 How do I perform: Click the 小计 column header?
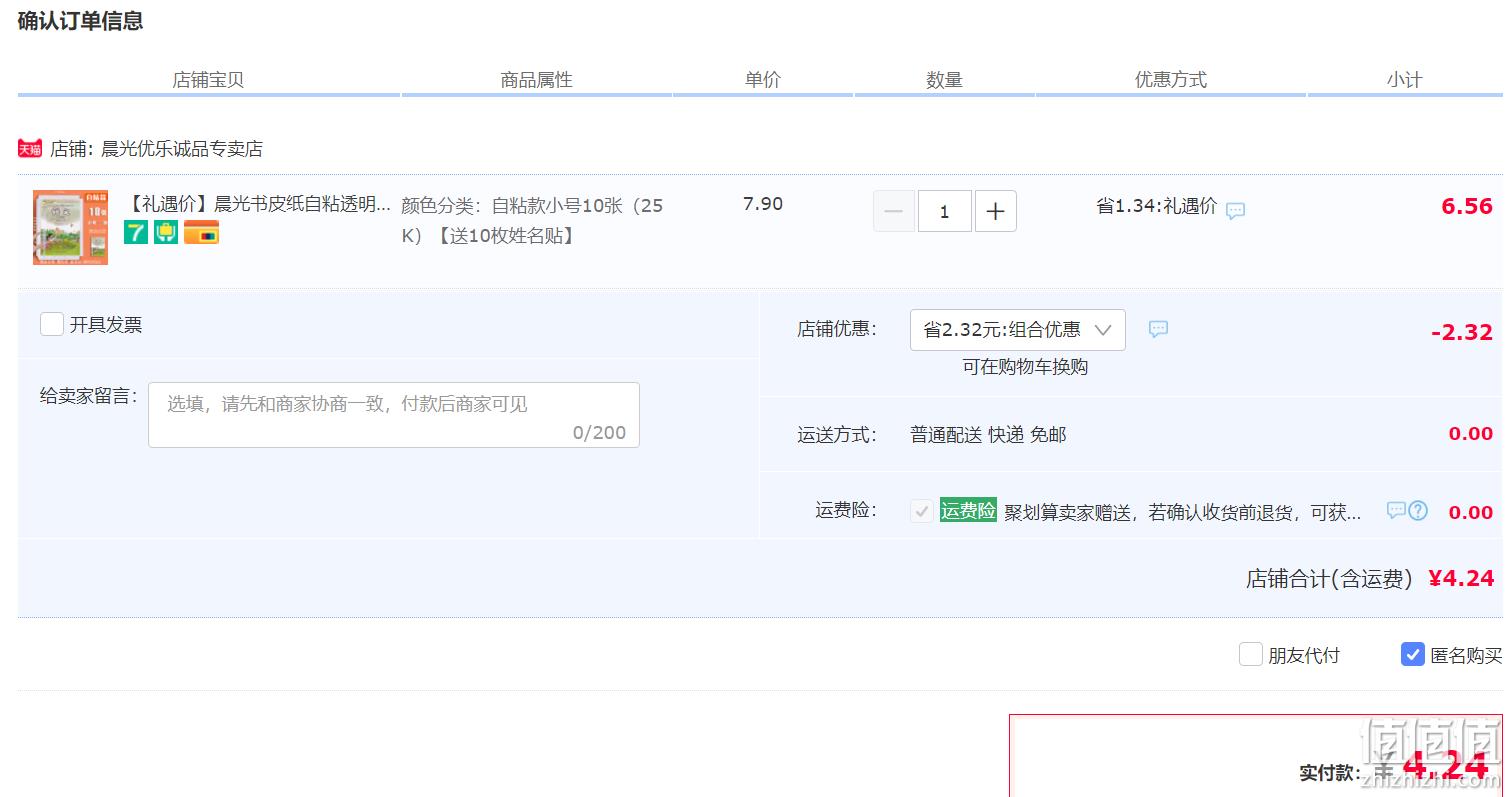coord(1405,80)
